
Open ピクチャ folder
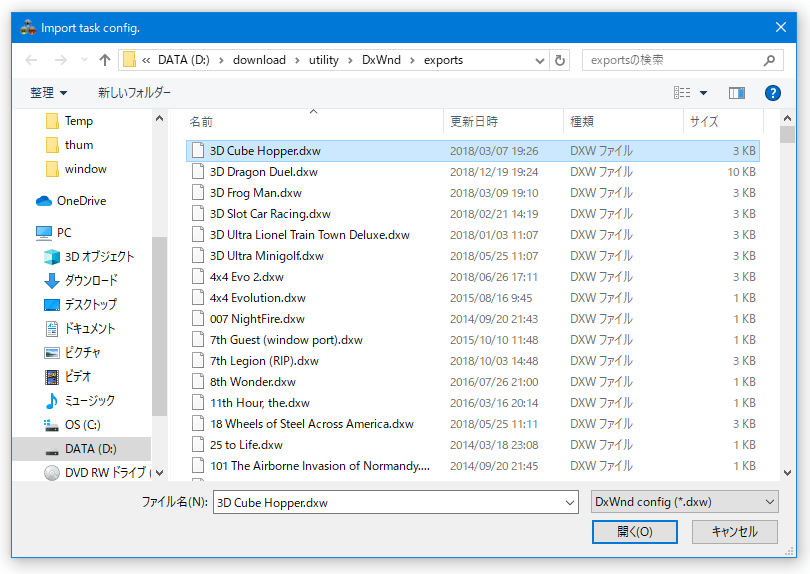82,352
